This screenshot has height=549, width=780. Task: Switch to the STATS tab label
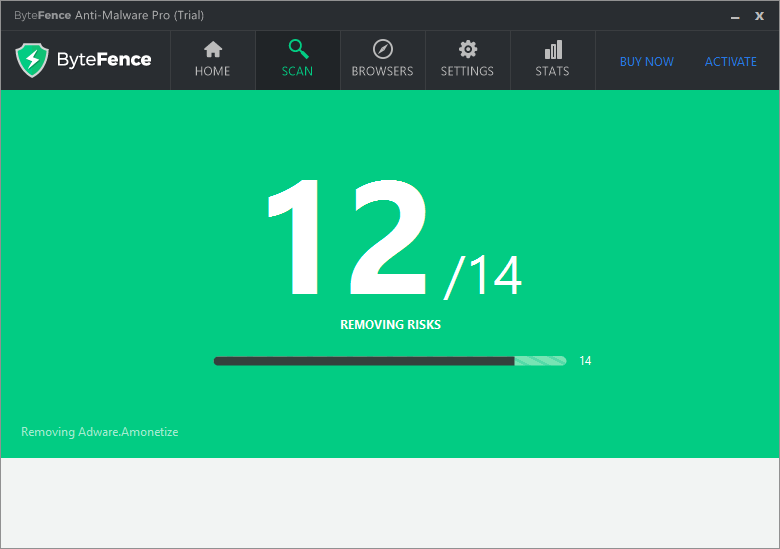click(552, 71)
